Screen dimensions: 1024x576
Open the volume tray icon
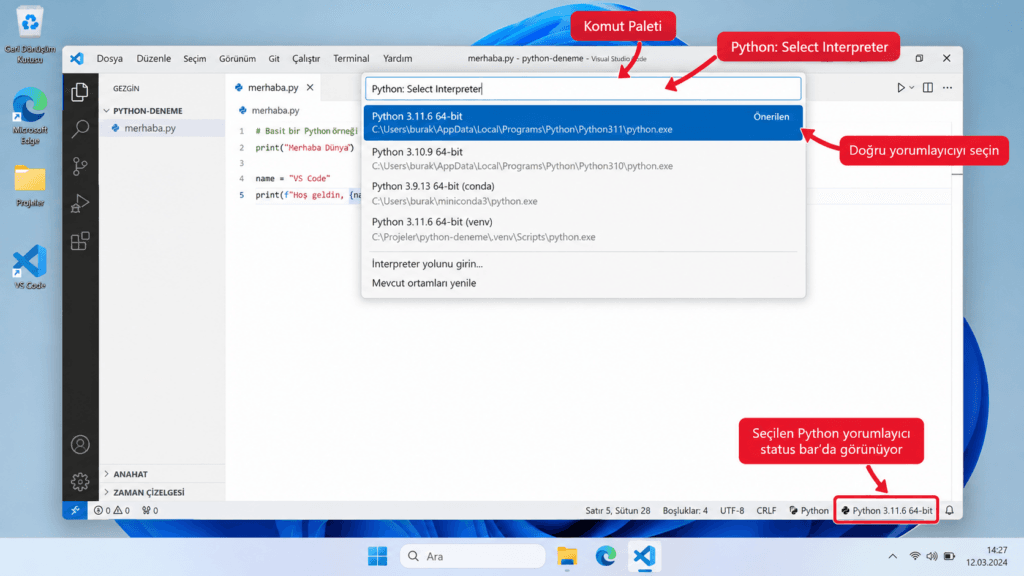[932, 556]
